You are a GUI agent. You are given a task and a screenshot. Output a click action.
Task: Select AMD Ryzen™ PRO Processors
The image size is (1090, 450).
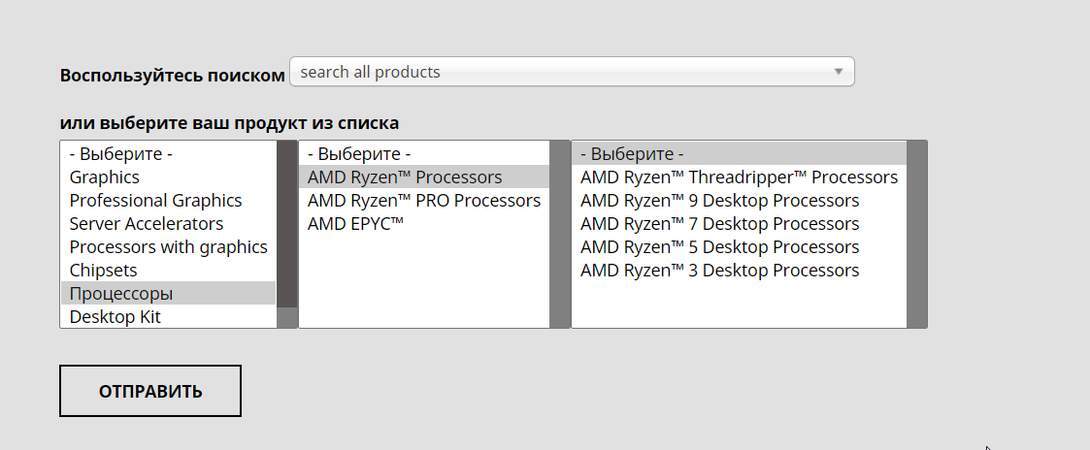tap(424, 200)
